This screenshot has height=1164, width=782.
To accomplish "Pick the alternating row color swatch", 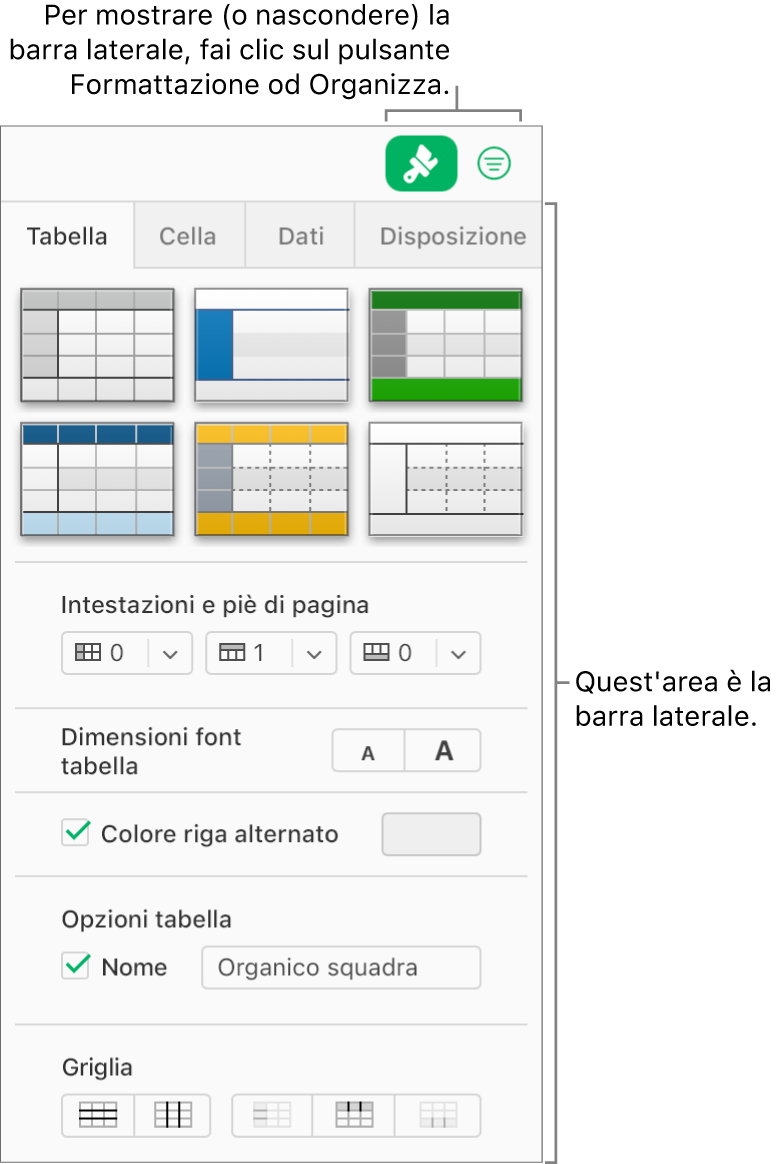I will (431, 833).
